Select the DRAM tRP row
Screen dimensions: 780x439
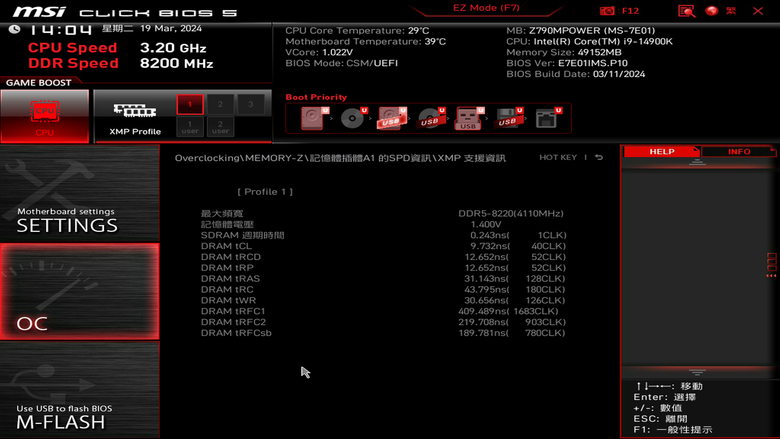tap(383, 267)
